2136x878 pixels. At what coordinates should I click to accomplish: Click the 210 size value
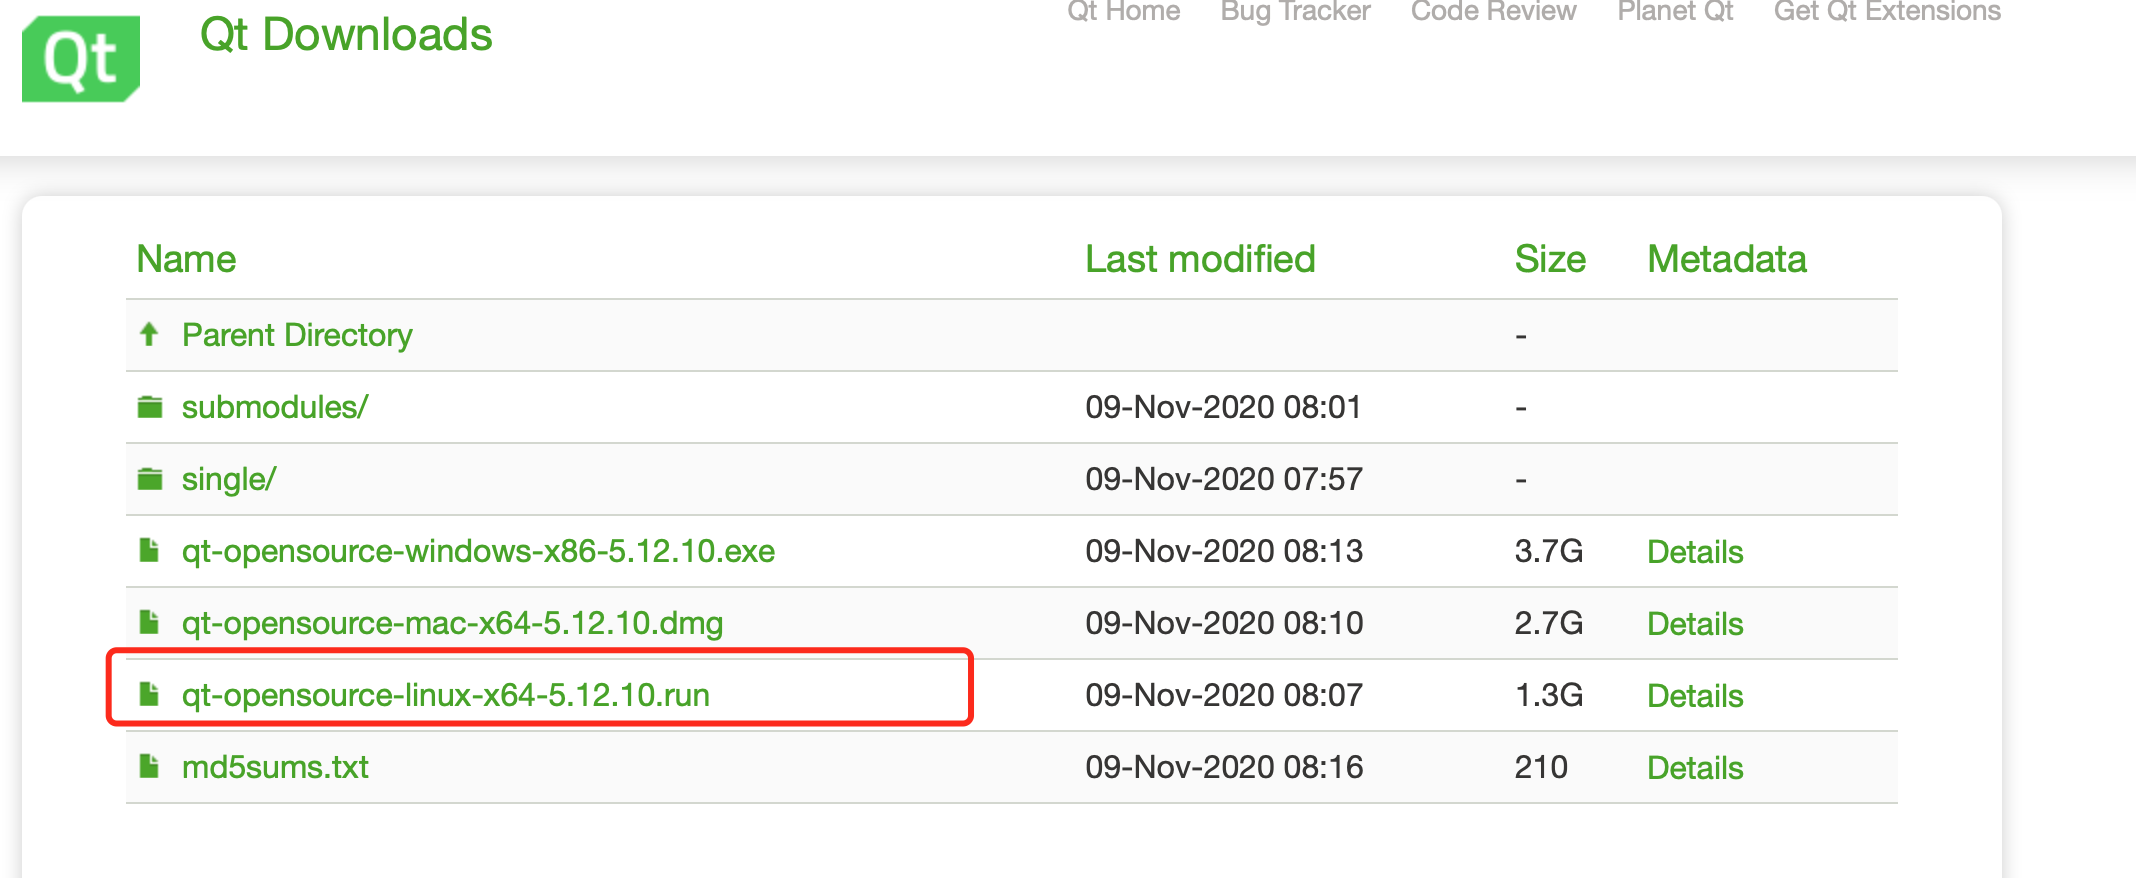(1541, 767)
